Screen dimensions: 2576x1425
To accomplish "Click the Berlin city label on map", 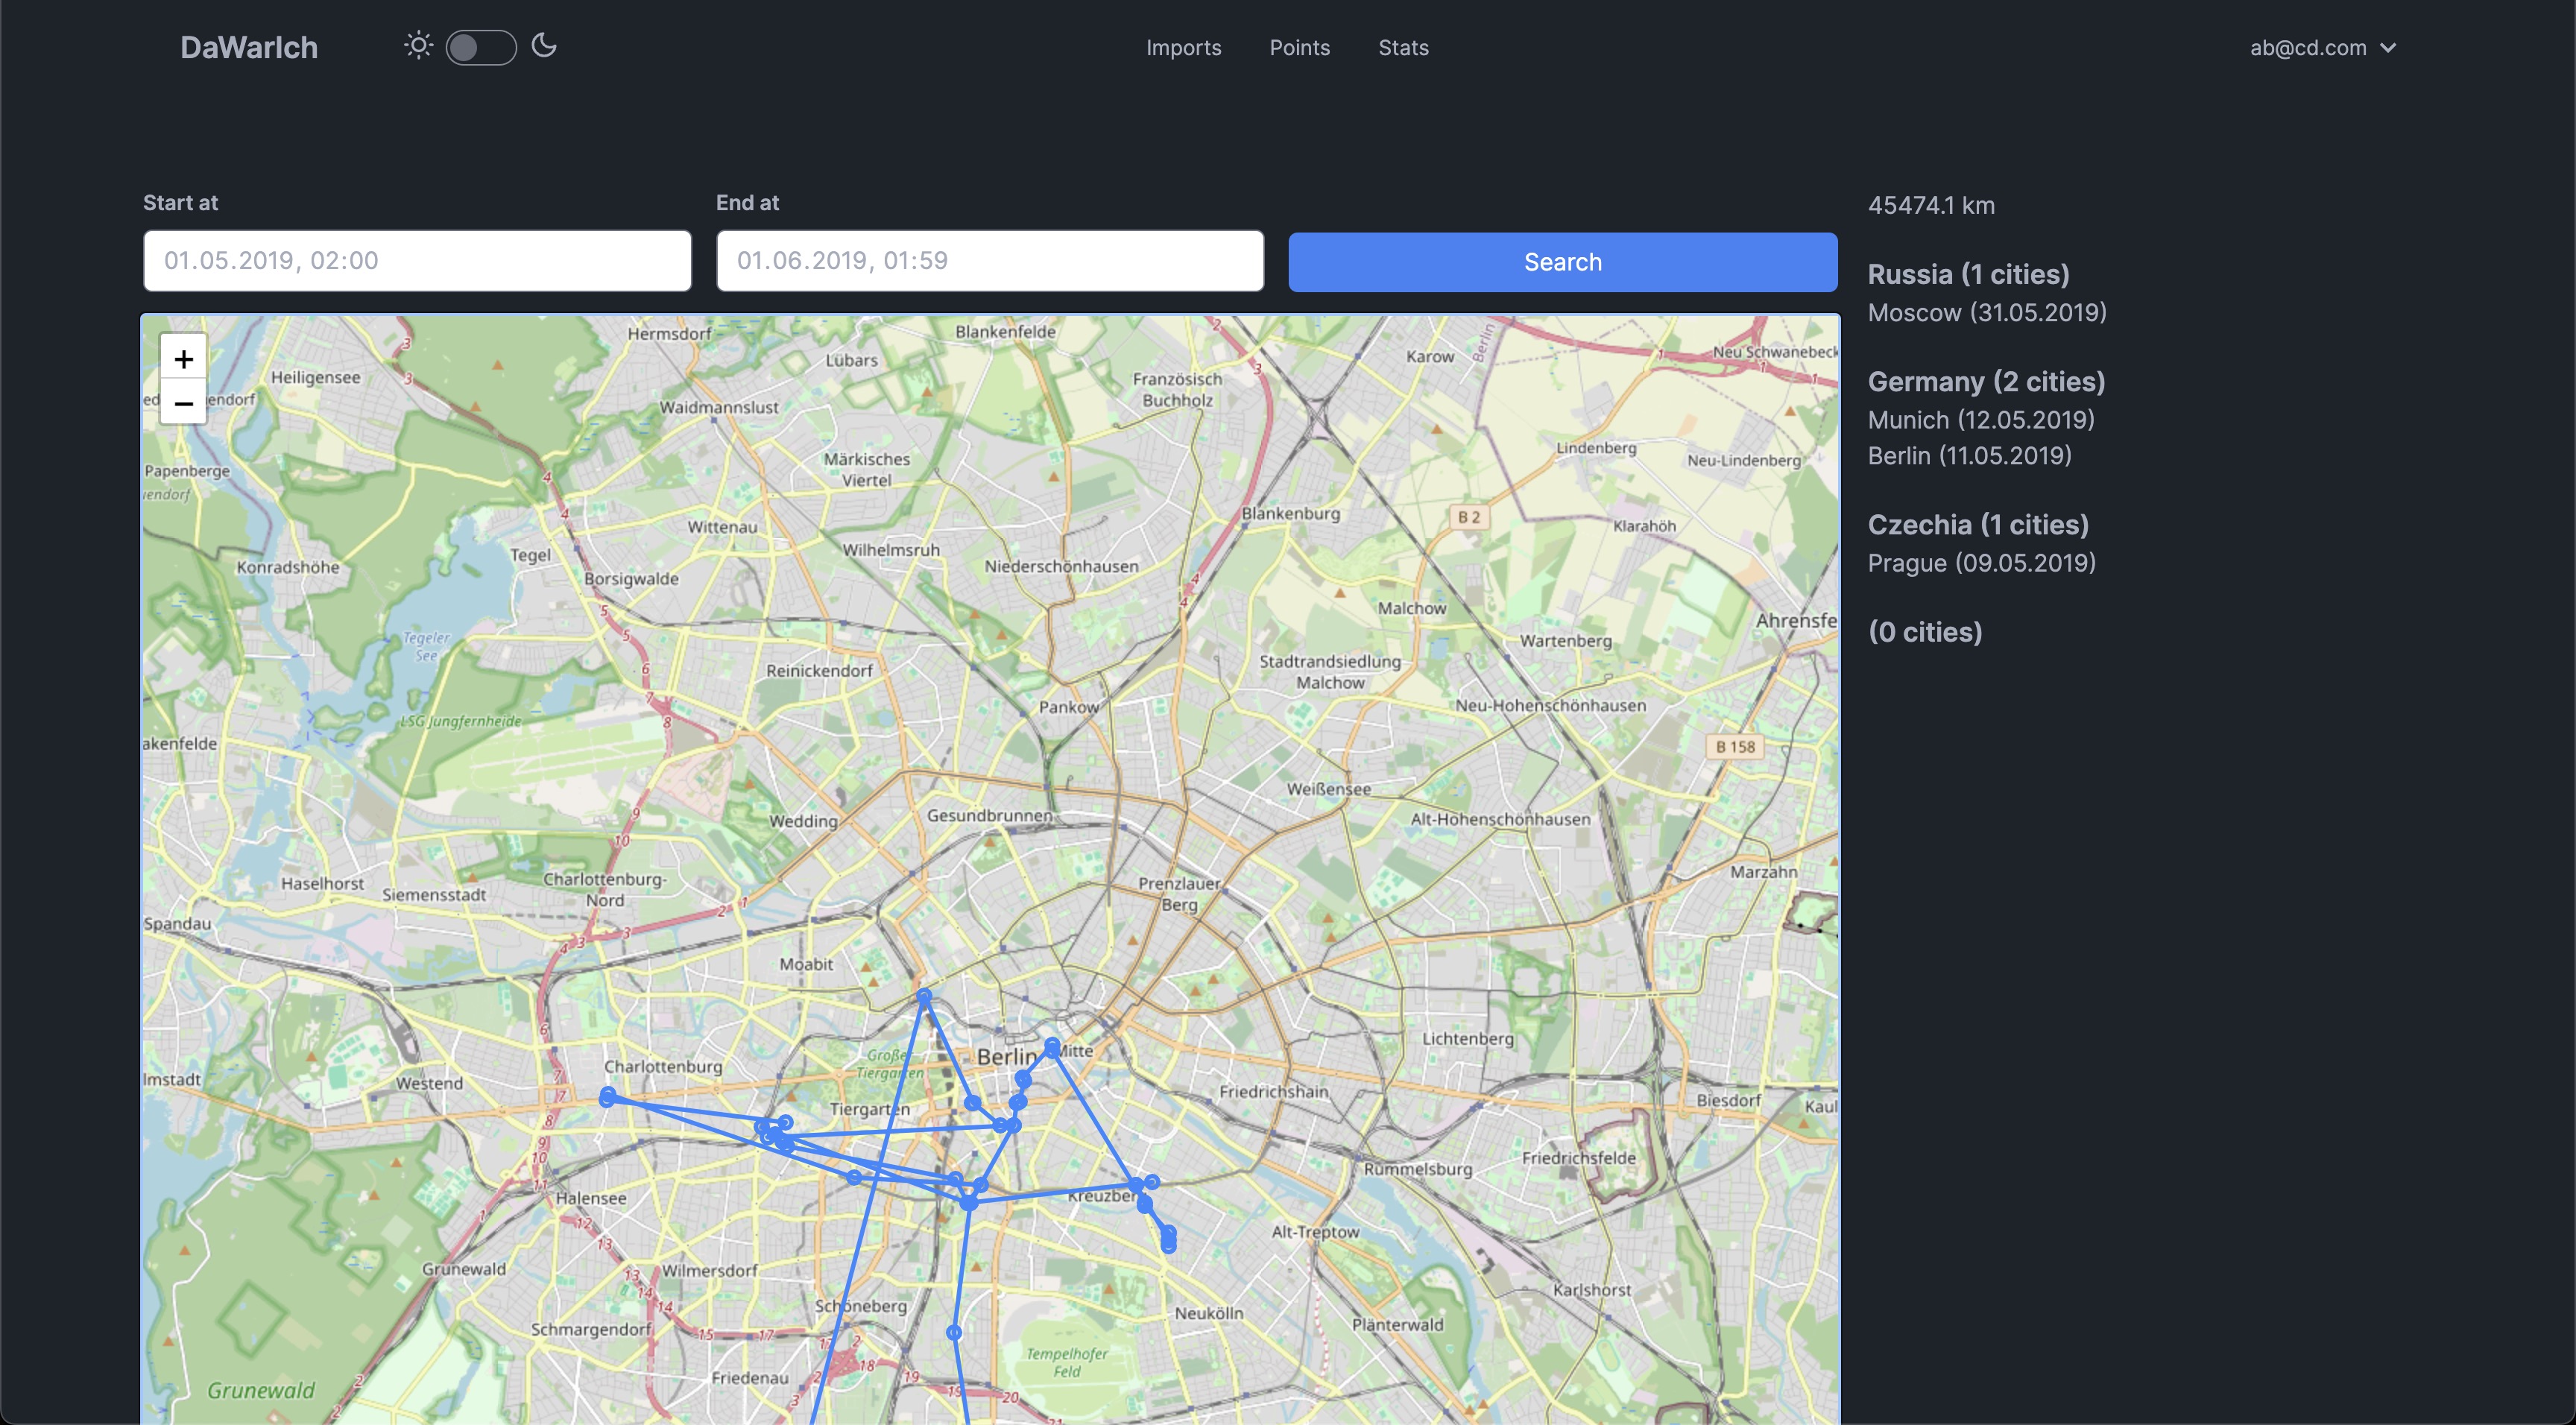I will tap(1006, 1056).
